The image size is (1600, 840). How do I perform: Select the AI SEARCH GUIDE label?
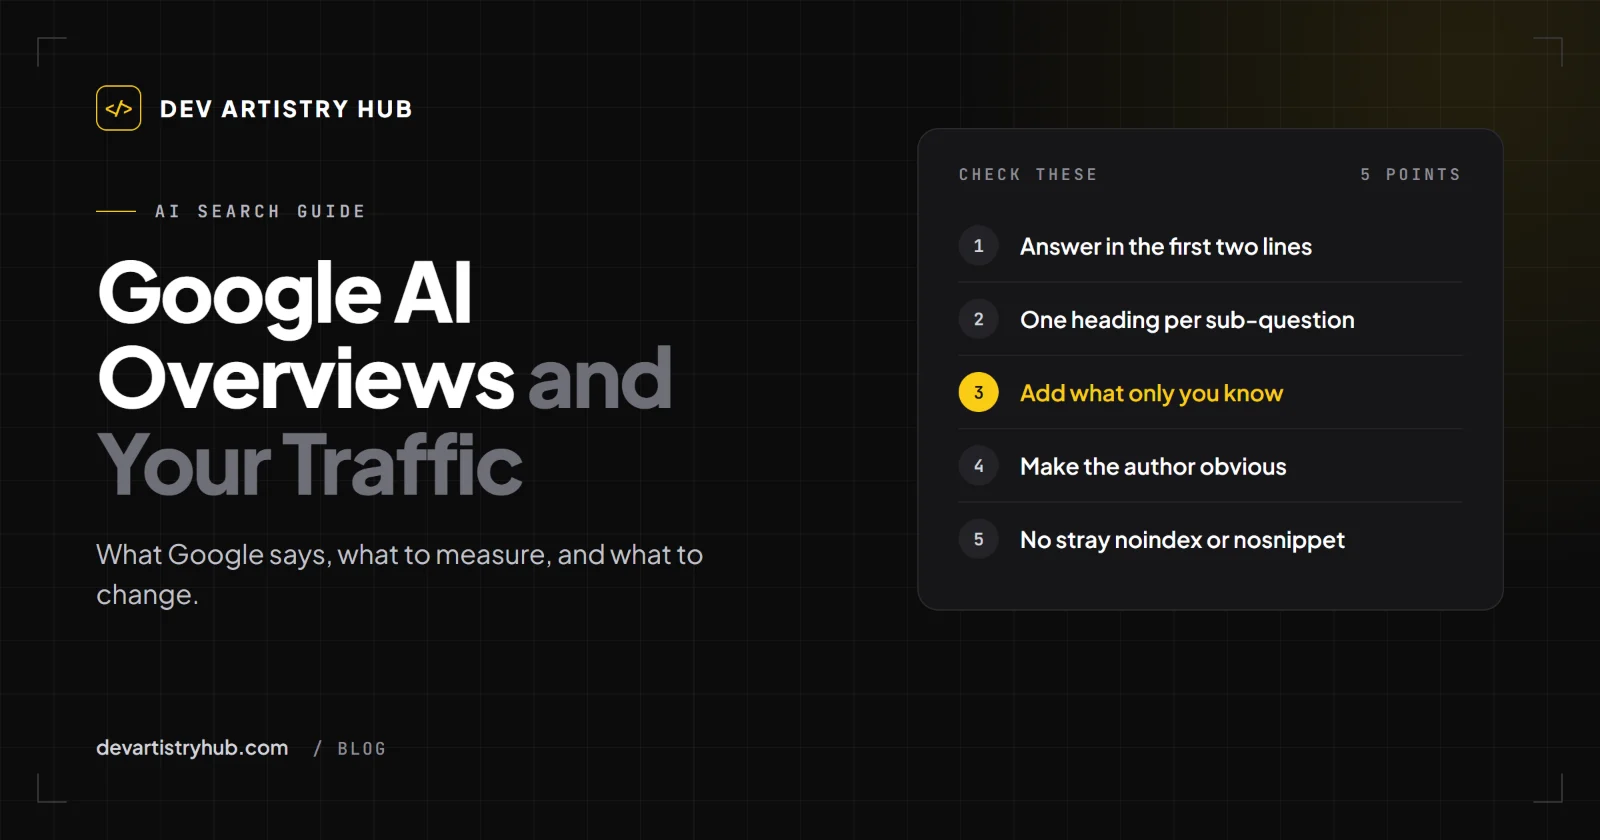260,211
